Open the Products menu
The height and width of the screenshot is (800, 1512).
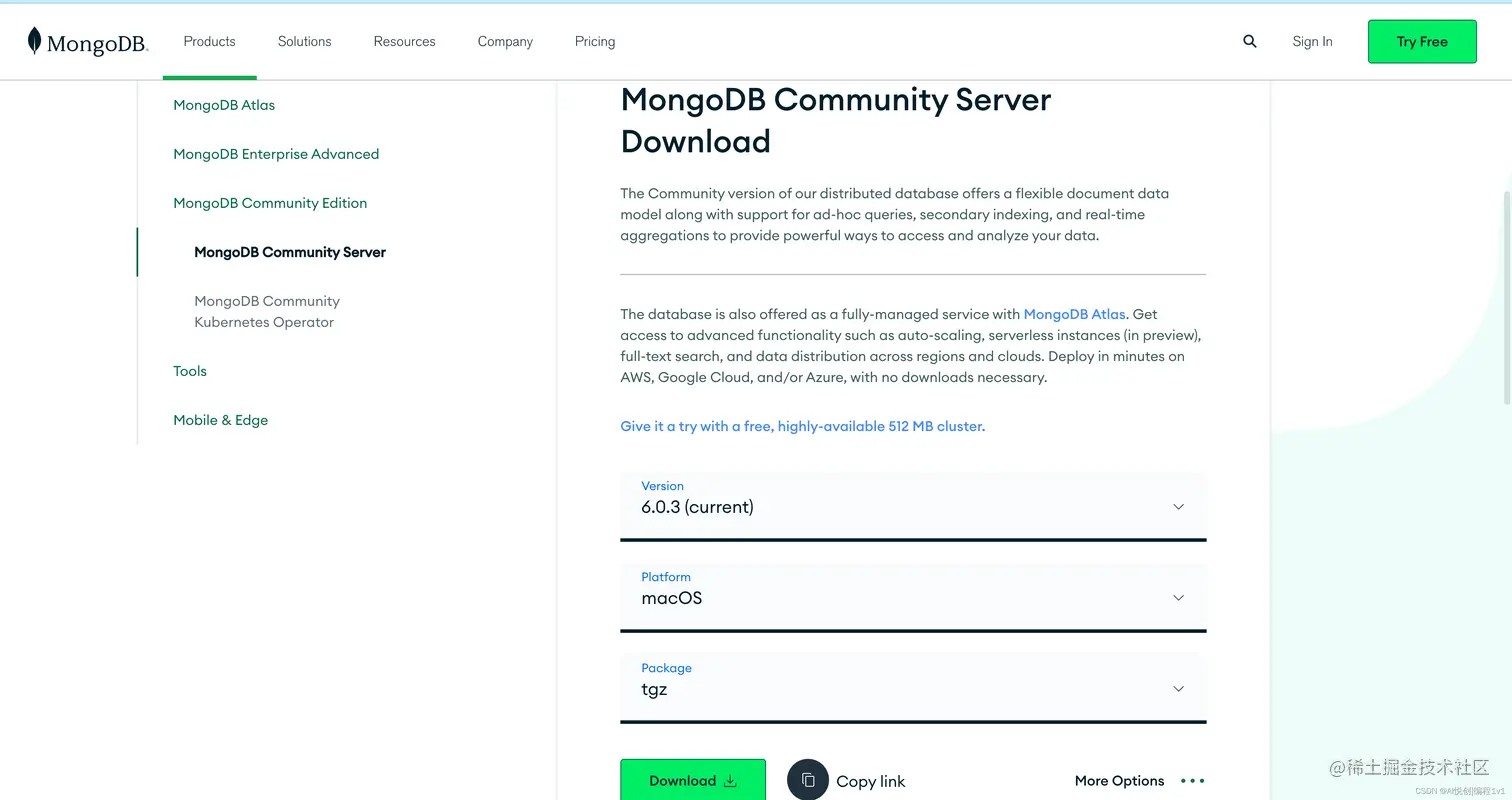(x=209, y=41)
